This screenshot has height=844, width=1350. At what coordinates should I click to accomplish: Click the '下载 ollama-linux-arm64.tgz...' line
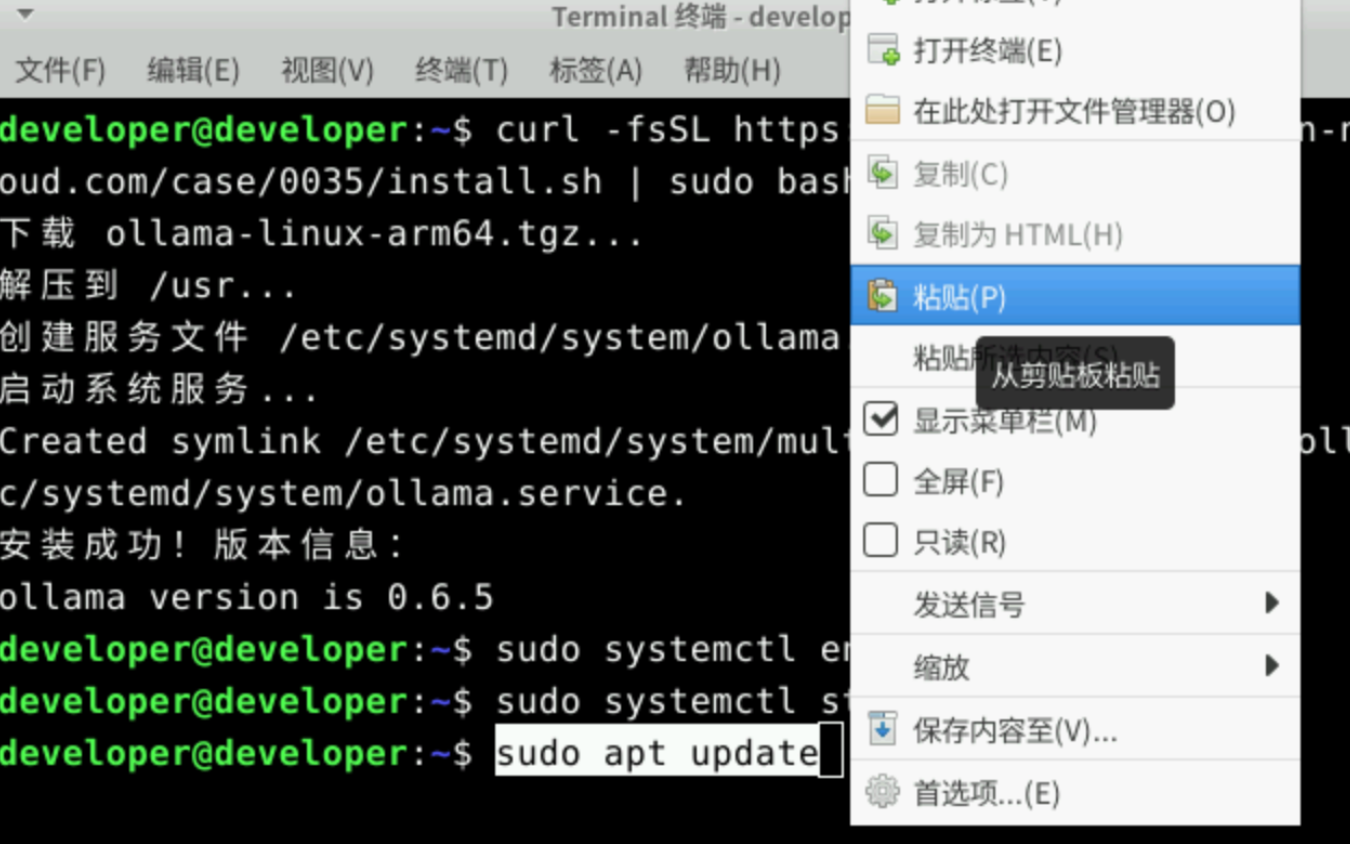(322, 233)
